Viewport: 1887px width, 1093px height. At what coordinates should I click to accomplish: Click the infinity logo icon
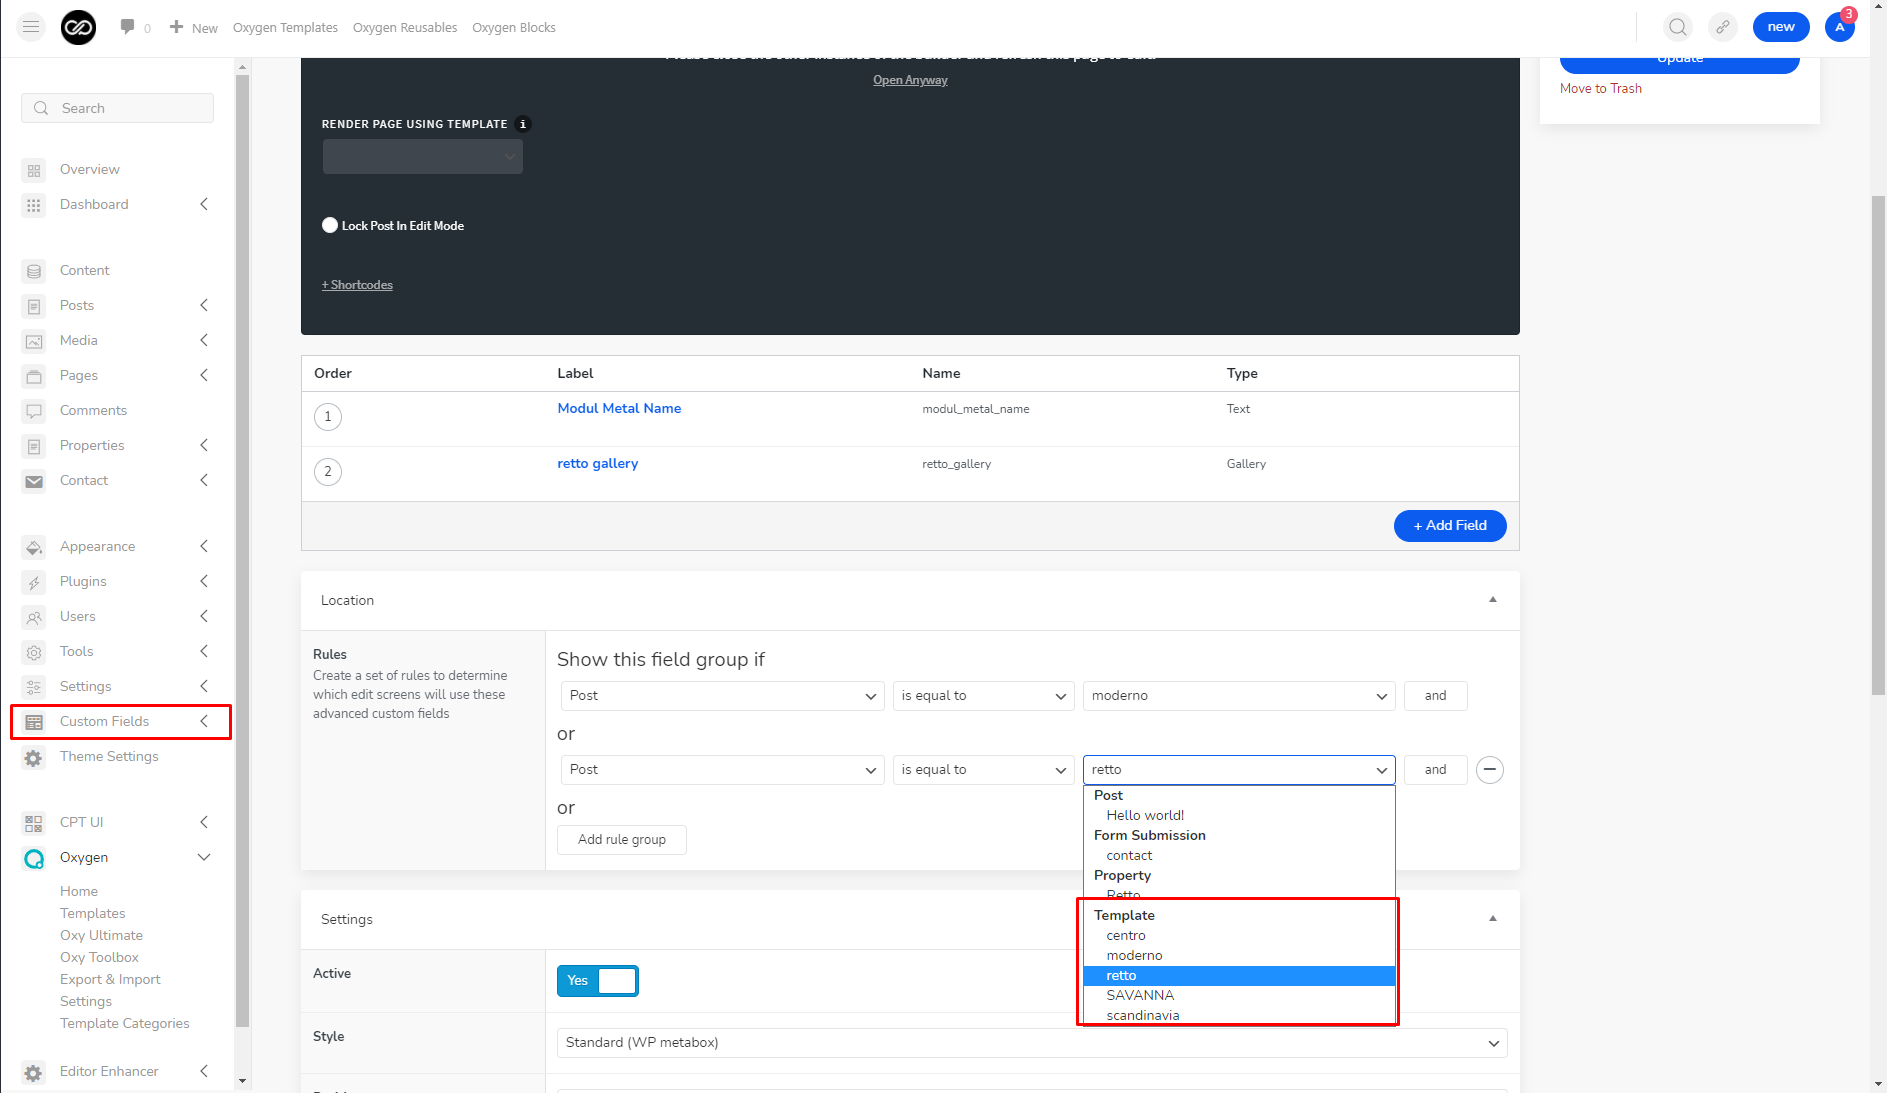[x=78, y=27]
